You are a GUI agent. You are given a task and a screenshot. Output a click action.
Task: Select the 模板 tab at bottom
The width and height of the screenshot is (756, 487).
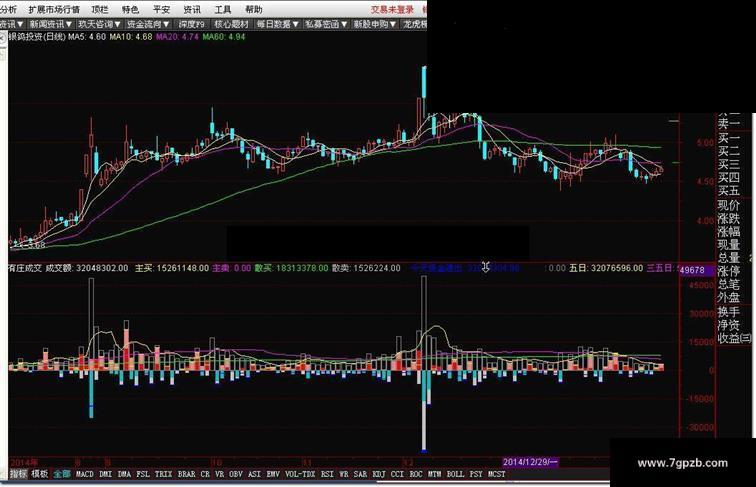(x=40, y=474)
